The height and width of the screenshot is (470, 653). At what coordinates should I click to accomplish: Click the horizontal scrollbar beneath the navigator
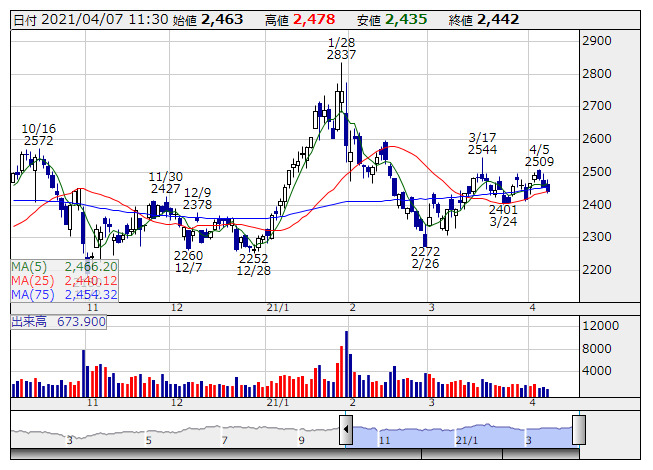[295, 454]
